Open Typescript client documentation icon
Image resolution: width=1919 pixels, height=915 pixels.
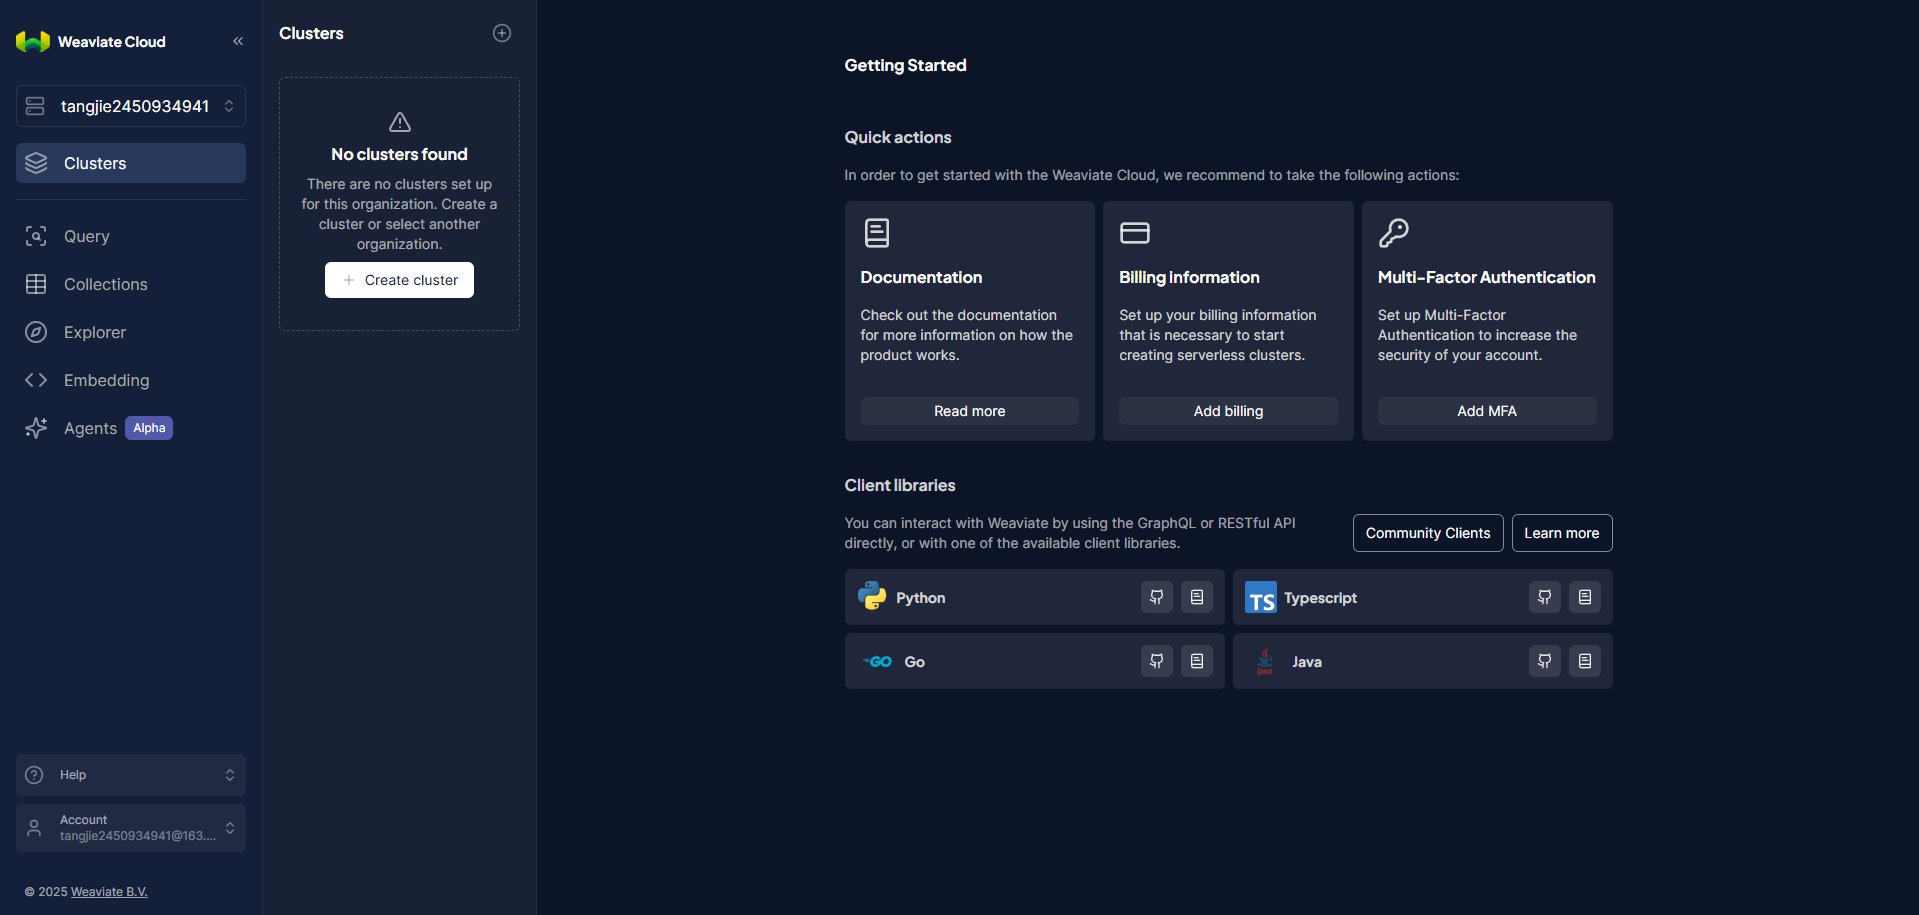click(x=1585, y=597)
